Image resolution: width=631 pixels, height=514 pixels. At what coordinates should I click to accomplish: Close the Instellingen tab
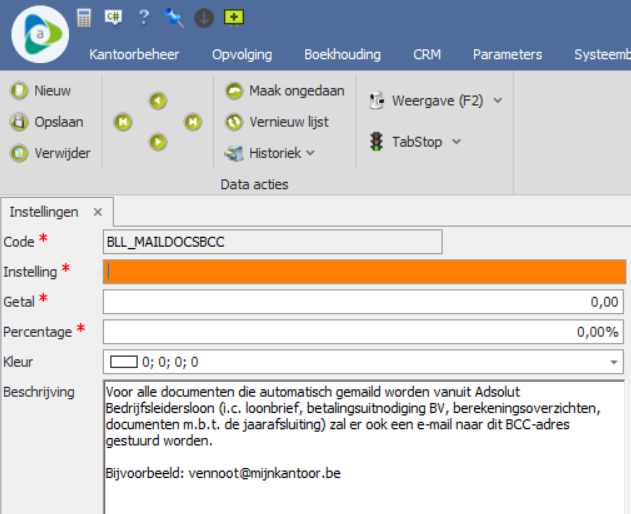pos(98,212)
